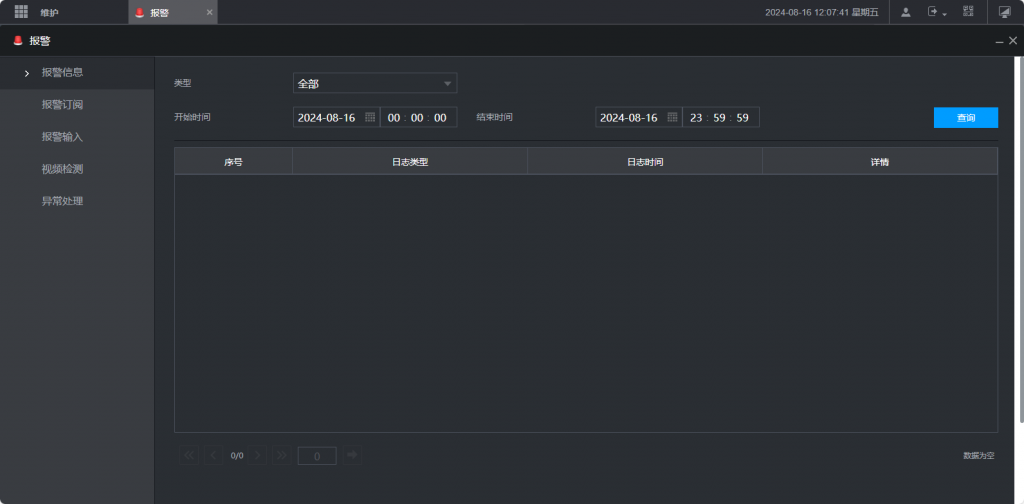Screen dimensions: 1024x504
Task: Expand the 类型 dropdown showing 全部
Action: 375,83
